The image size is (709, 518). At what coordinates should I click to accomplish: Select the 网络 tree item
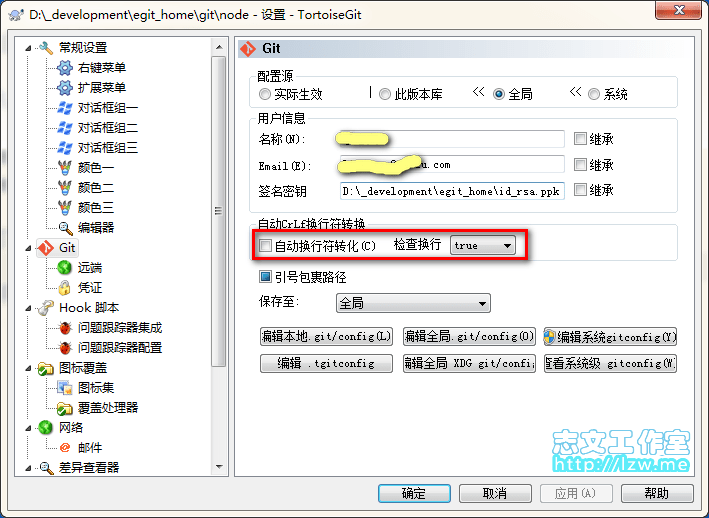[71, 428]
